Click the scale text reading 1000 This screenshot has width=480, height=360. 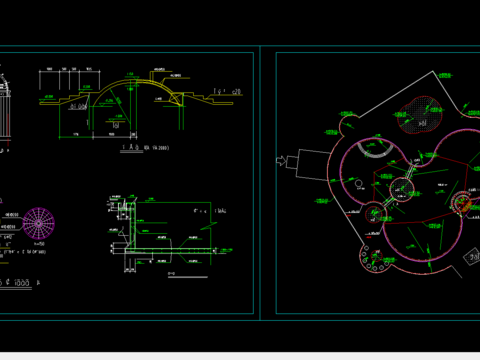[x=22, y=283]
